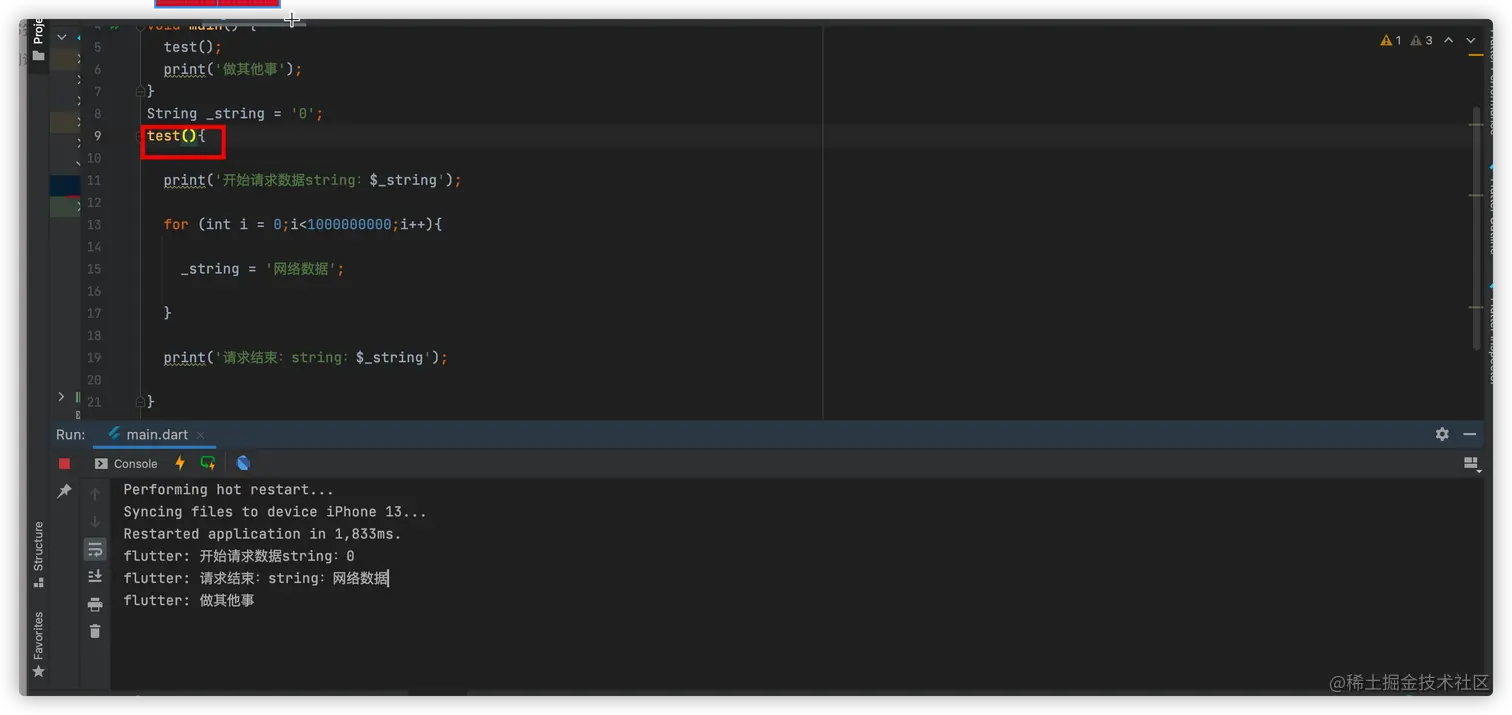Click the editor vertical scrollbar
1512x715 pixels.
[1477, 228]
